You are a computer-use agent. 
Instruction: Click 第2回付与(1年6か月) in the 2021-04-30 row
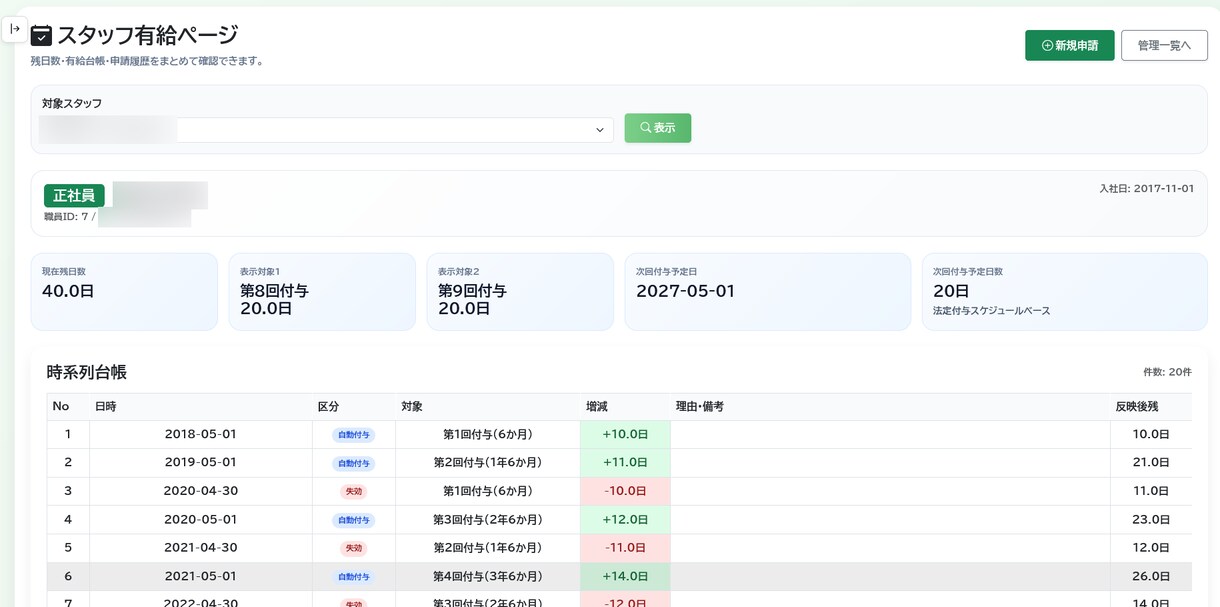click(488, 547)
